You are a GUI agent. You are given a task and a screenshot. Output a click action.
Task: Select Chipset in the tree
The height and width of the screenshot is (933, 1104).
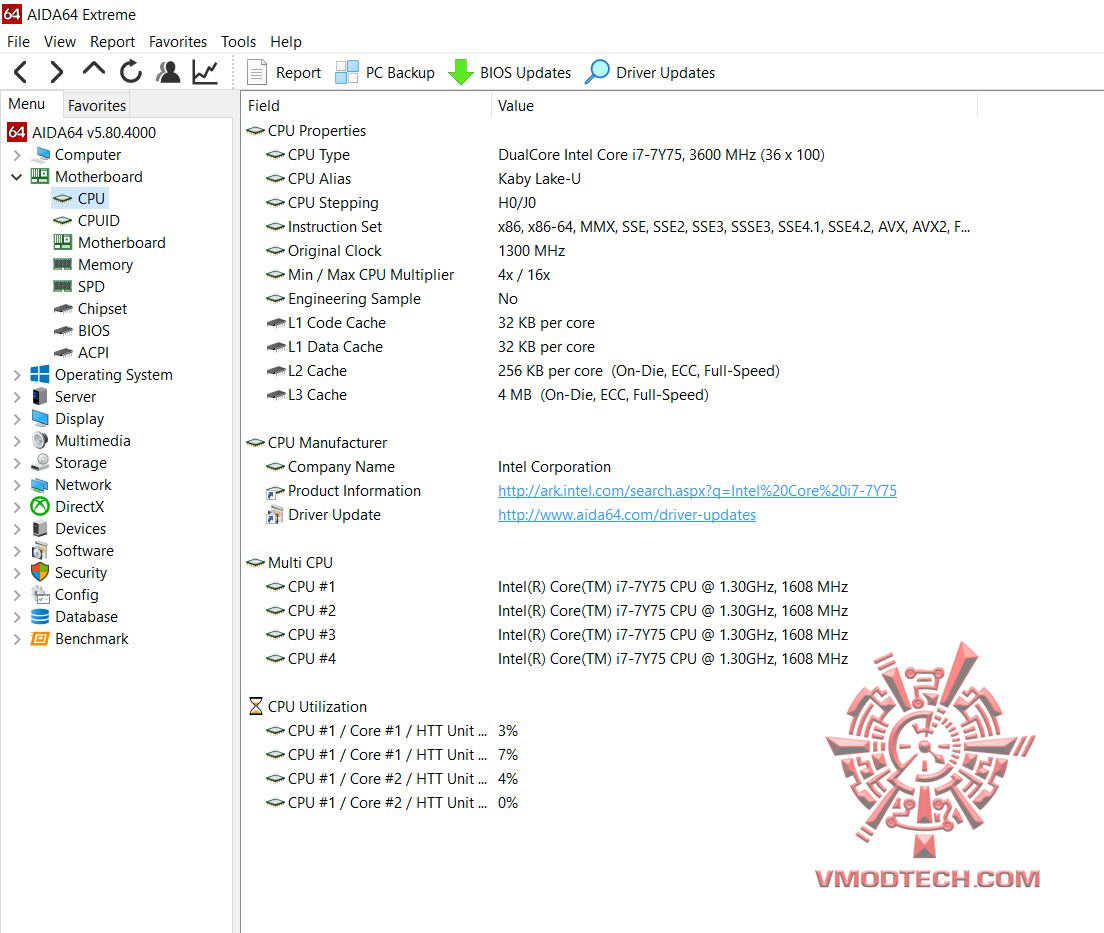[102, 308]
